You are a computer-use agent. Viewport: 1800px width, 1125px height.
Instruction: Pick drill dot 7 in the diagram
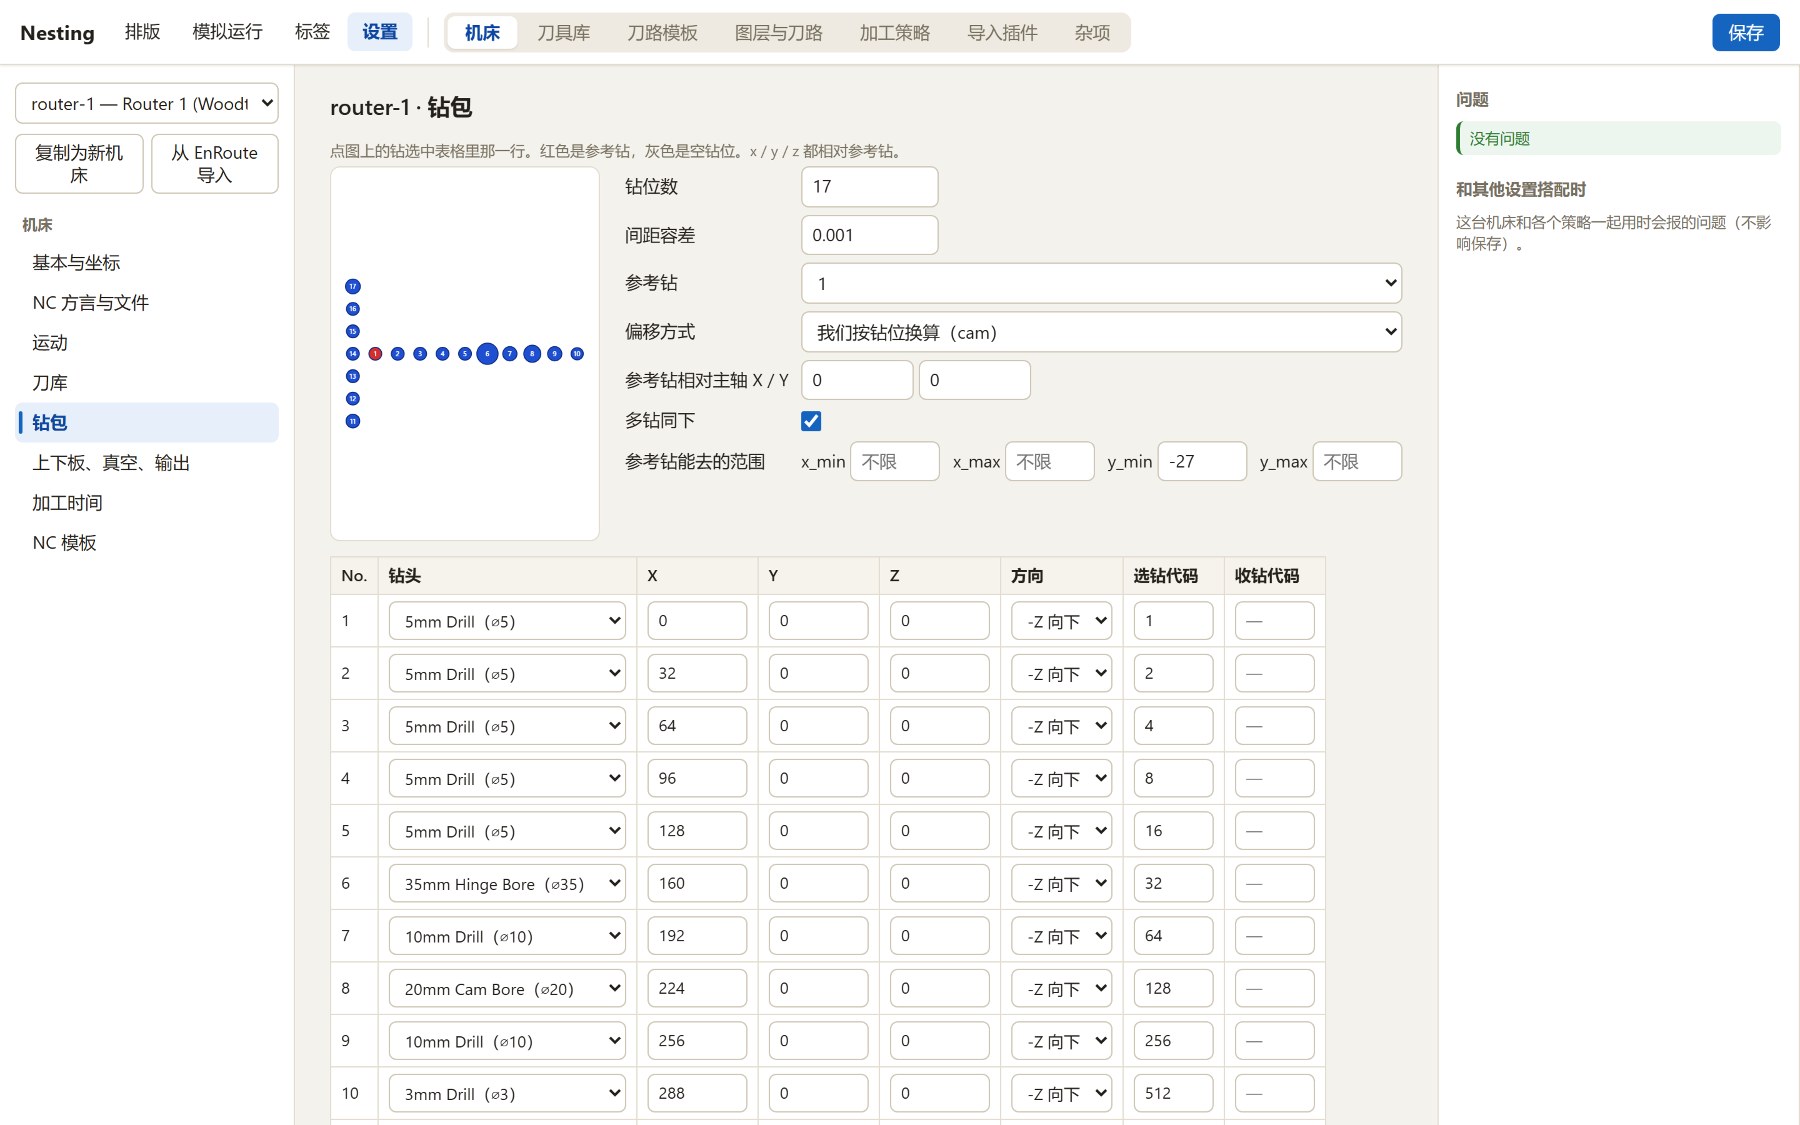pyautogui.click(x=510, y=354)
